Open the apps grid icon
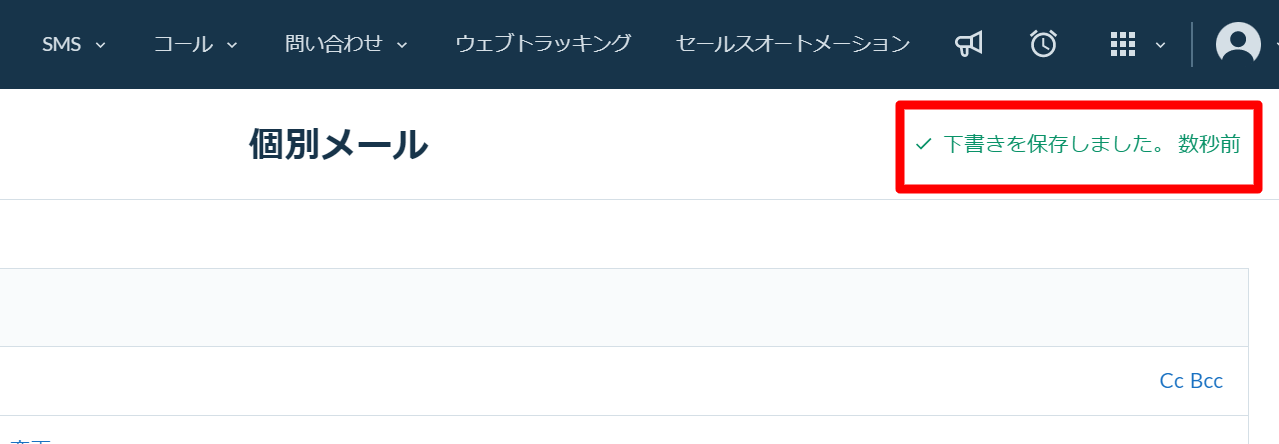Image resolution: width=1279 pixels, height=444 pixels. tap(1123, 44)
